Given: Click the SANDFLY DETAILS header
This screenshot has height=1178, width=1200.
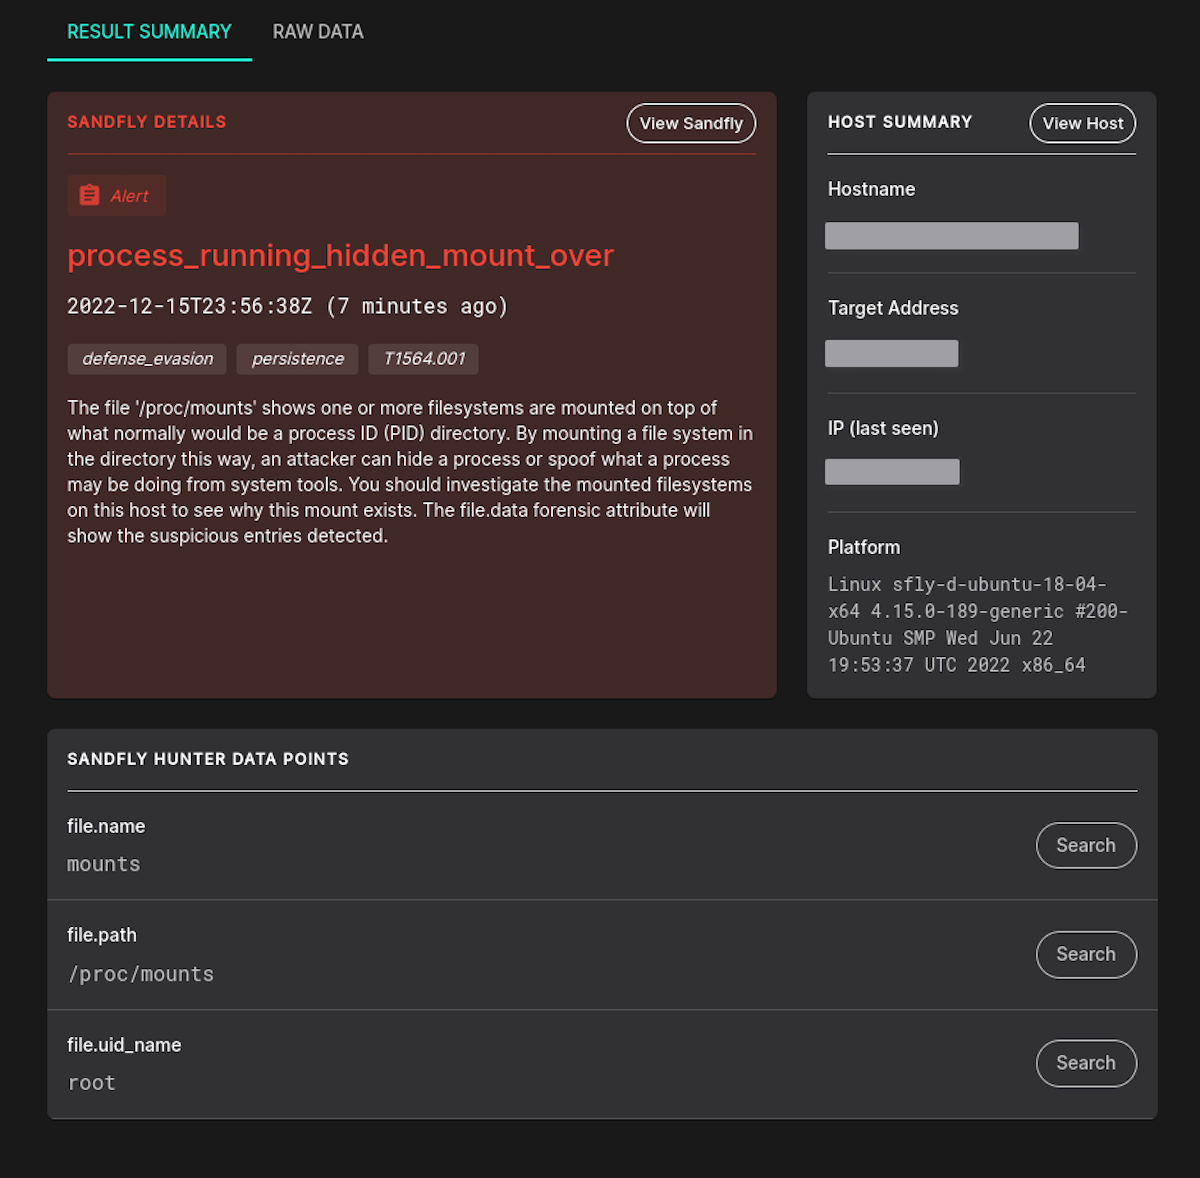Looking at the screenshot, I should click(x=146, y=121).
